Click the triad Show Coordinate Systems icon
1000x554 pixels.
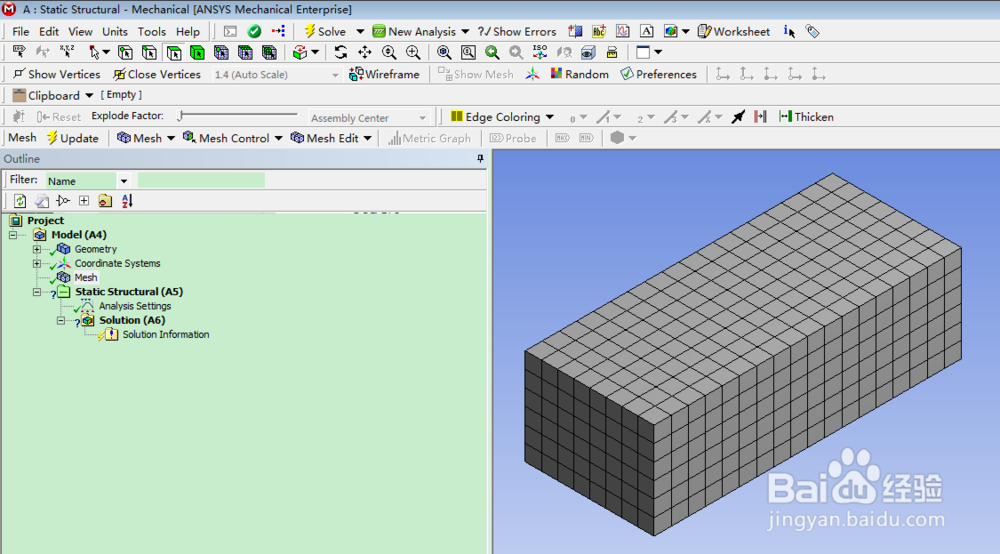[532, 75]
